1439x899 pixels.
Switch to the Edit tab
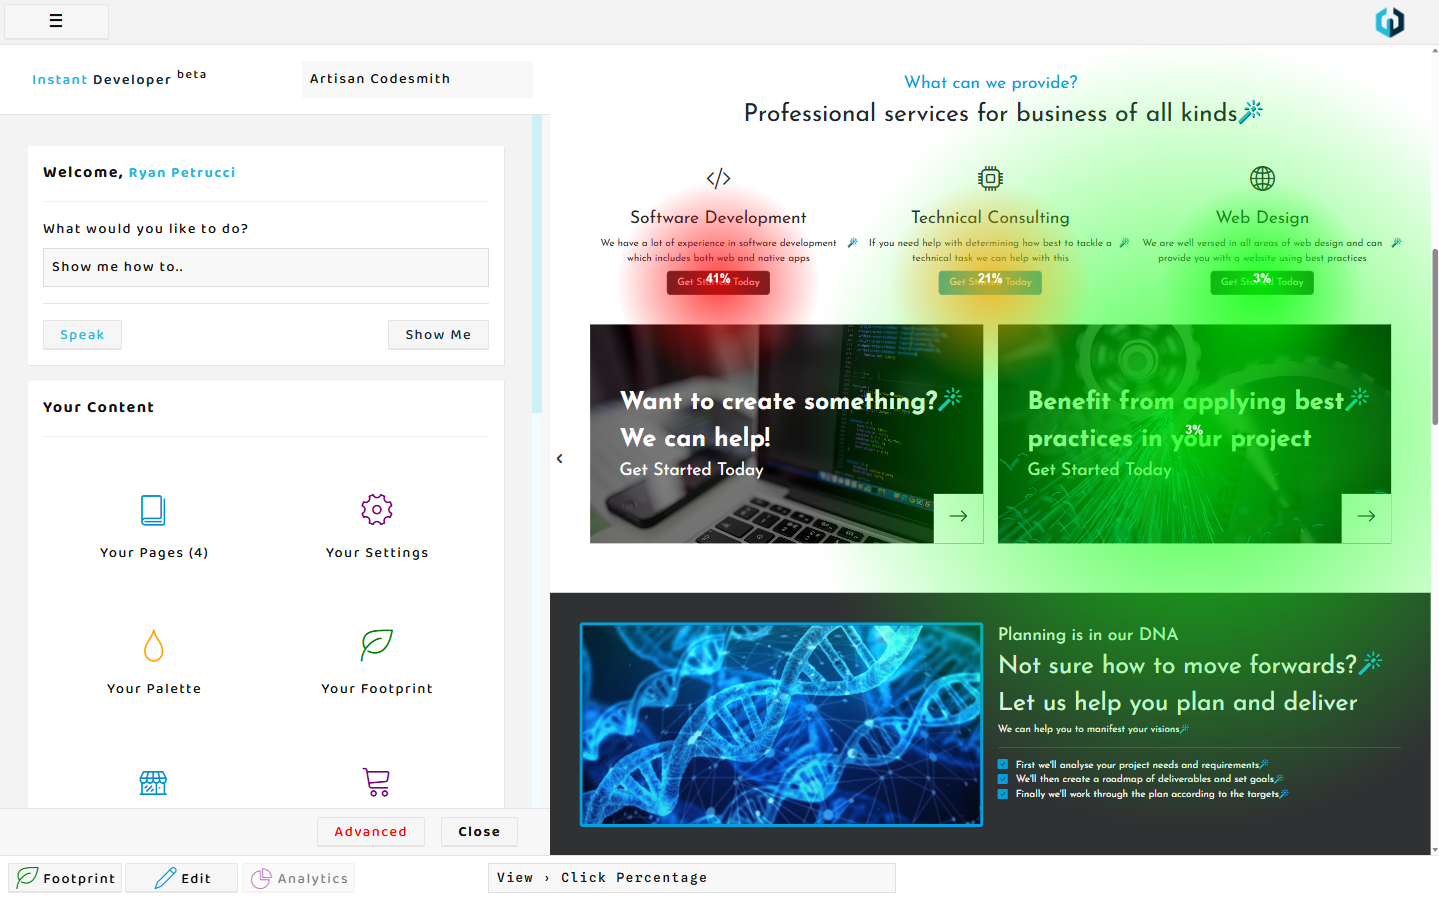tap(182, 878)
